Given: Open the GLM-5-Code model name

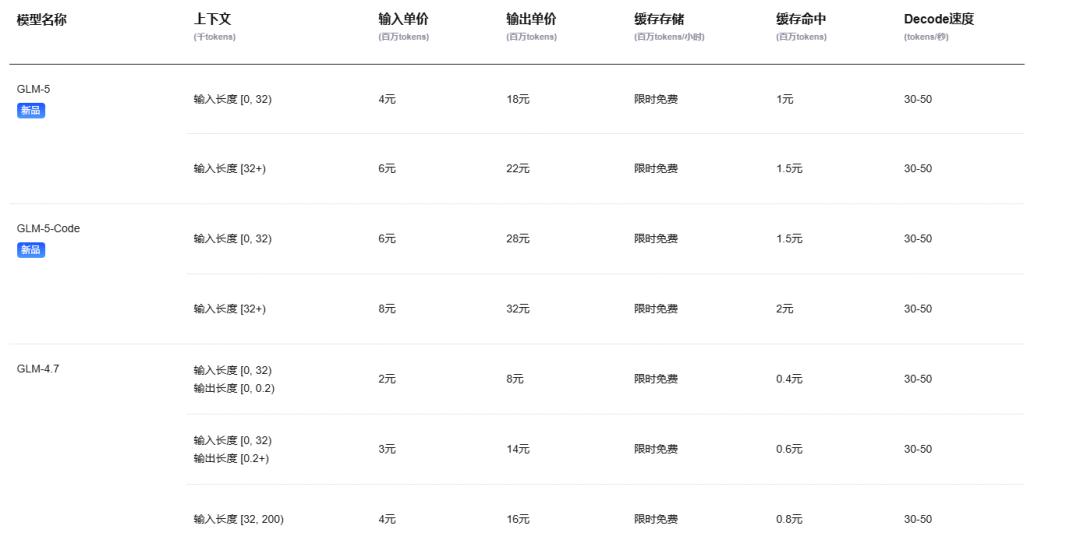Looking at the screenshot, I should tap(48, 228).
